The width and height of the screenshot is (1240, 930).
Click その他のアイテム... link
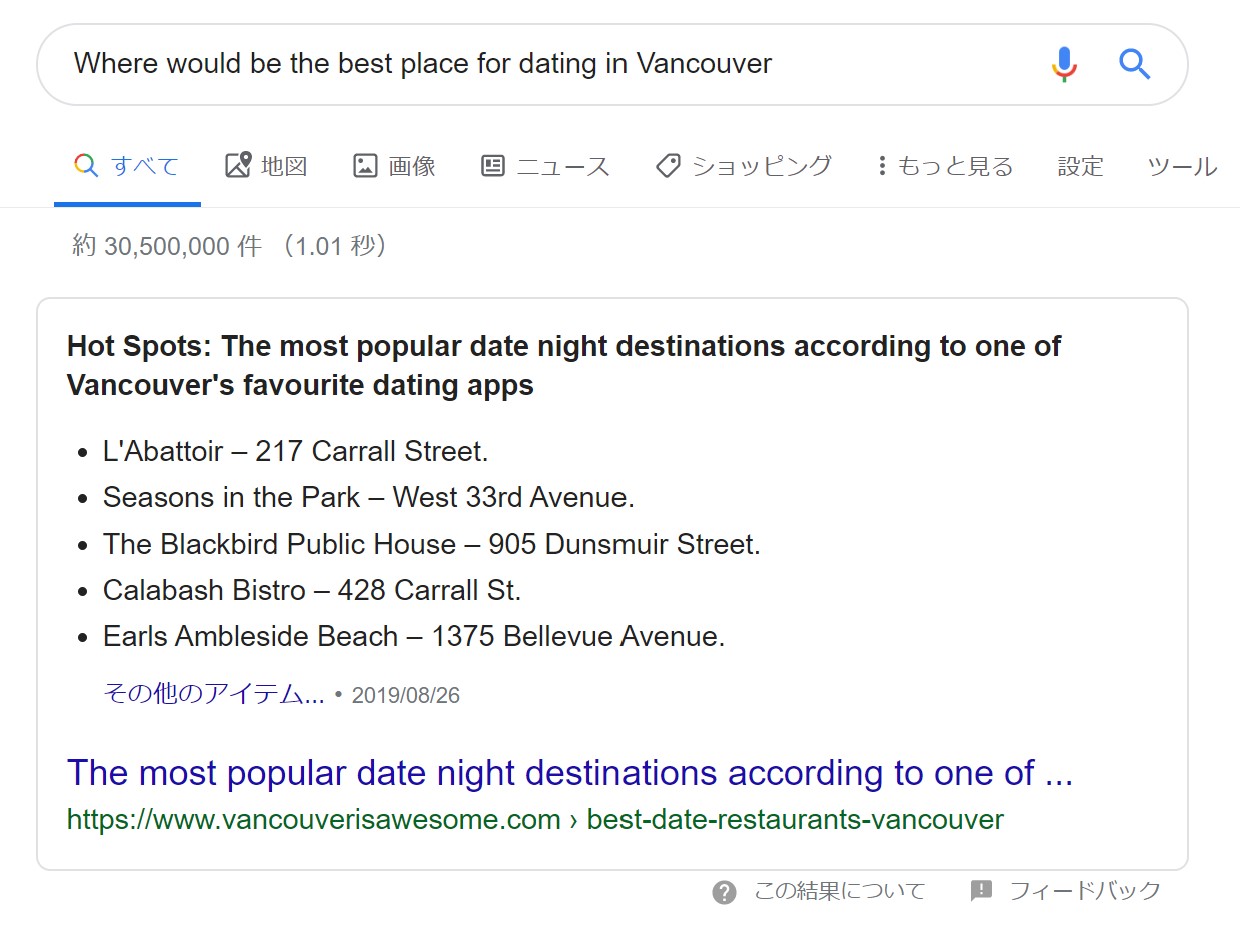pos(213,694)
